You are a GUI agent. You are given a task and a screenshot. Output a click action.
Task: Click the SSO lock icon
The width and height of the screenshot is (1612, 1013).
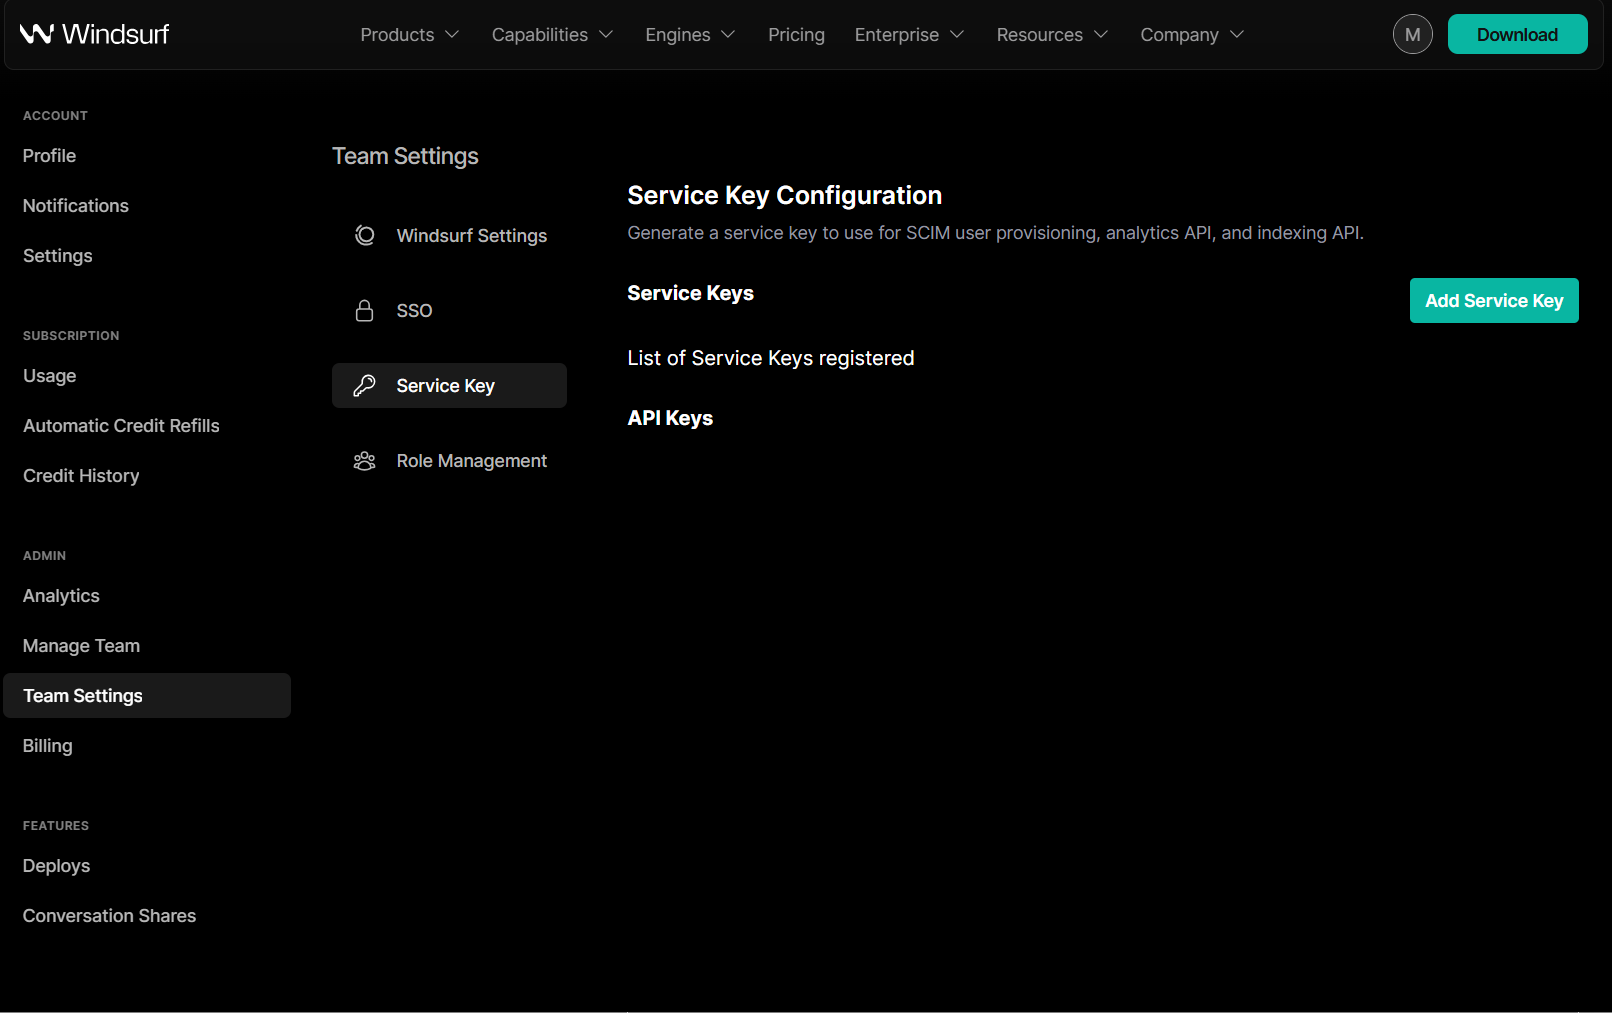(365, 310)
